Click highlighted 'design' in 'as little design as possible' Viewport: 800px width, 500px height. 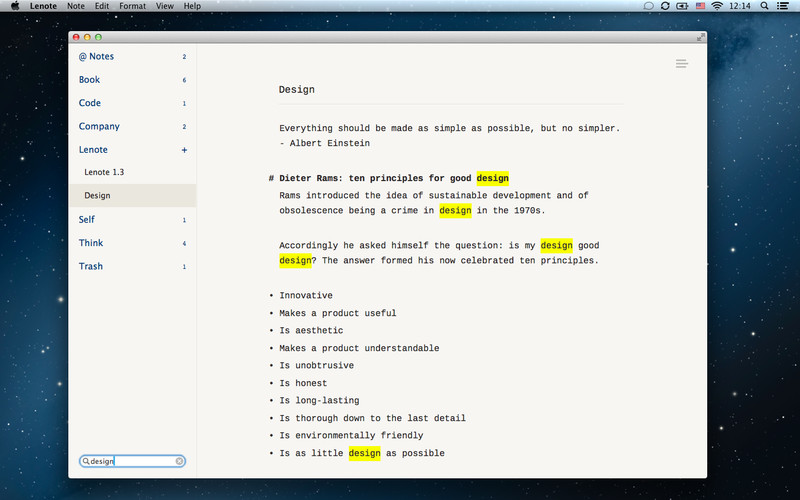(x=364, y=453)
